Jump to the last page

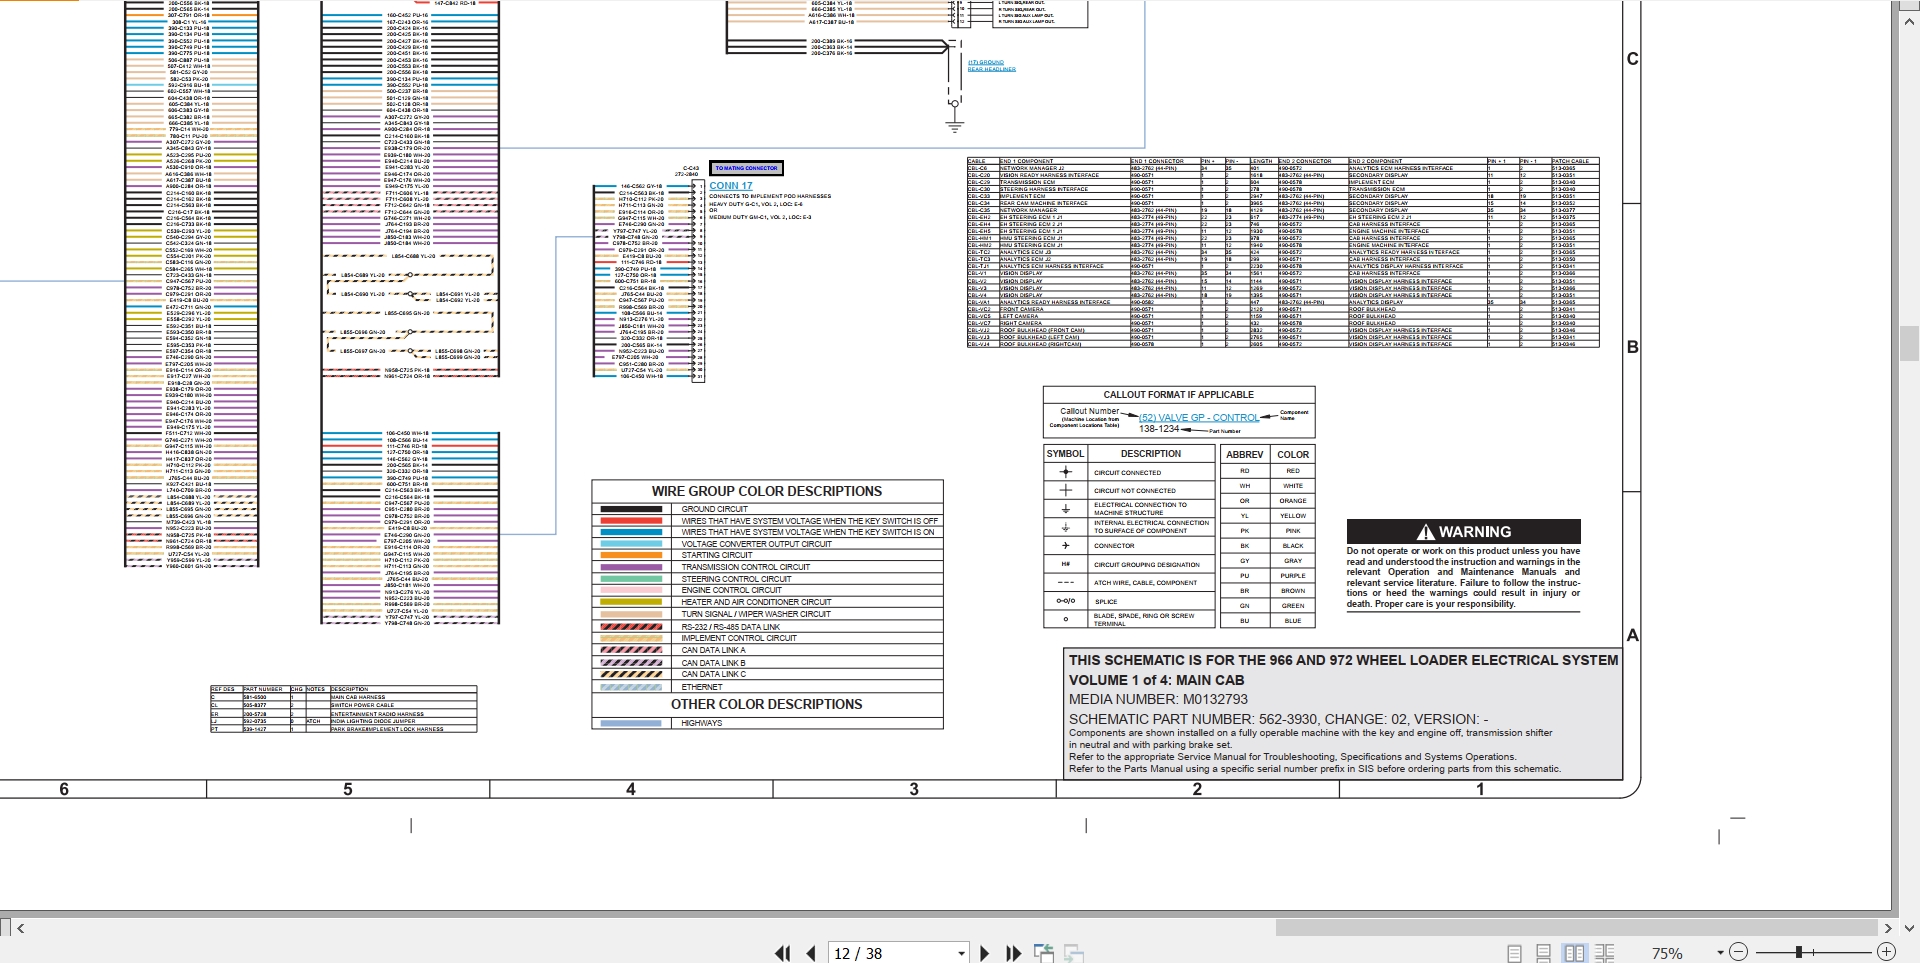click(x=1013, y=953)
